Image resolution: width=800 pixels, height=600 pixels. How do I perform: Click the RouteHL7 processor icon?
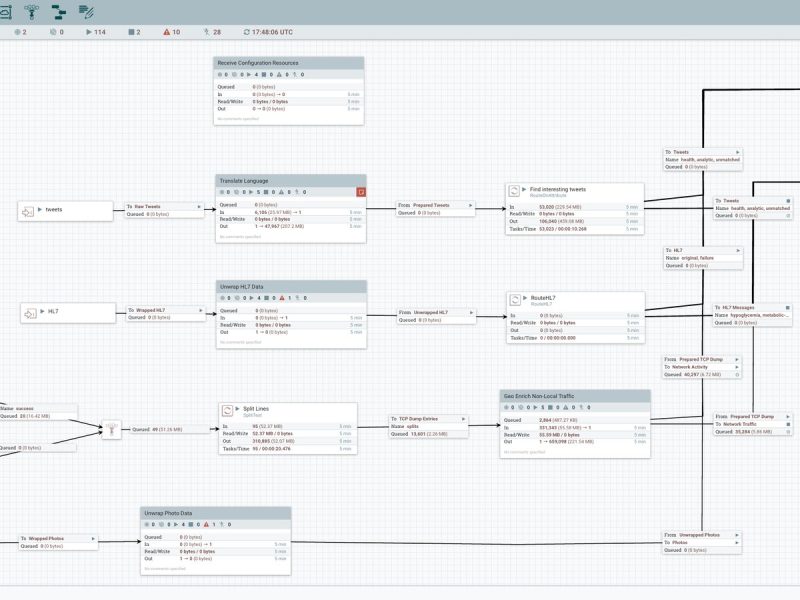pyautogui.click(x=515, y=300)
